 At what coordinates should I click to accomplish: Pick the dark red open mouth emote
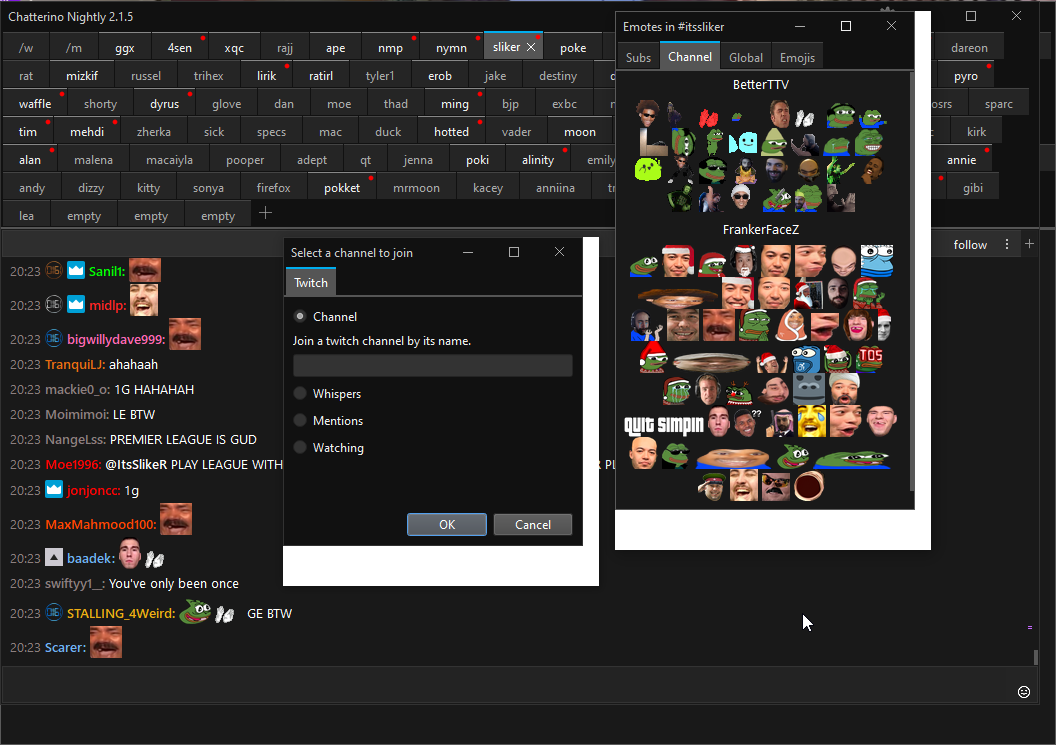808,486
